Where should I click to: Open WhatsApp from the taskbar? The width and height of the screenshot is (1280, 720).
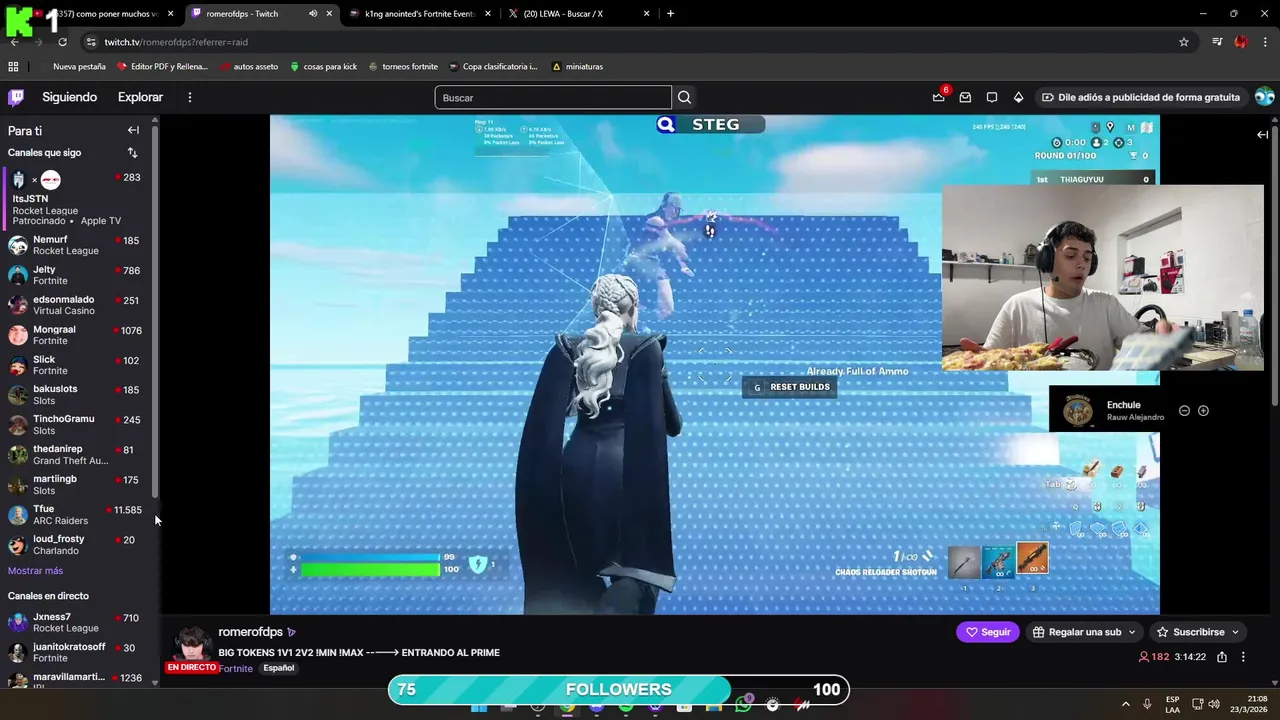pyautogui.click(x=743, y=705)
